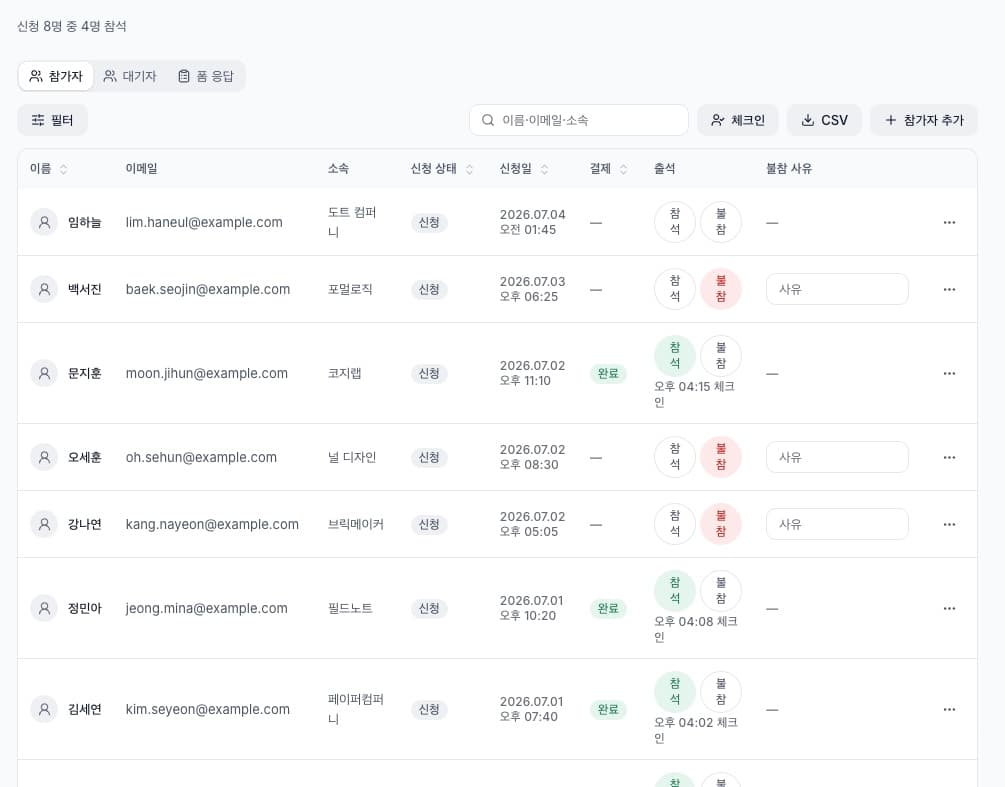This screenshot has height=787, width=1005.
Task: Toggle 참석 for 문지훈
Action: [x=675, y=356]
